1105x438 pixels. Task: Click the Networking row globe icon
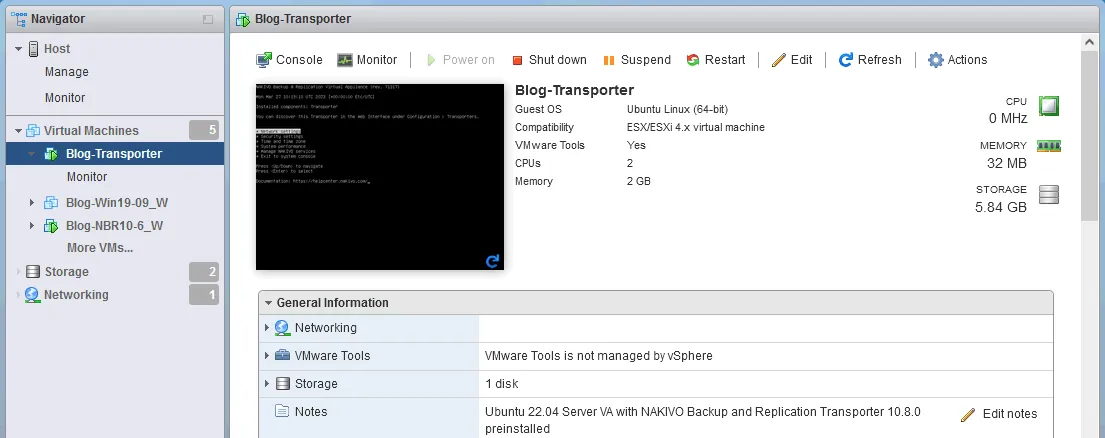283,328
